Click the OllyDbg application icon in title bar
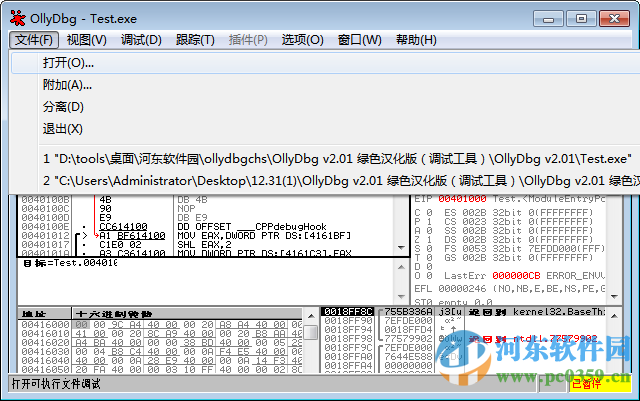This screenshot has width=640, height=401. 18,18
